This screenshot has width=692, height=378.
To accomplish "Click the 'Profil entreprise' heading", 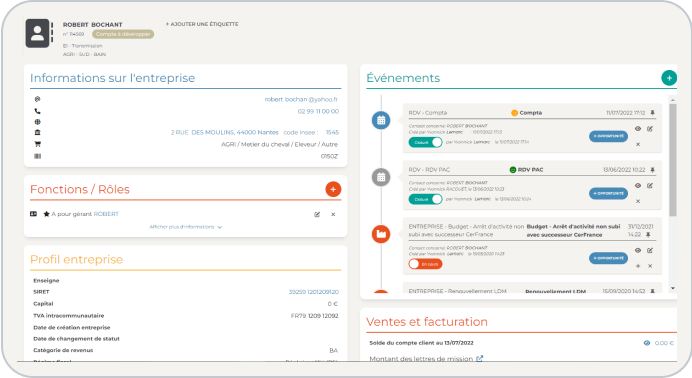I will click(x=76, y=259).
